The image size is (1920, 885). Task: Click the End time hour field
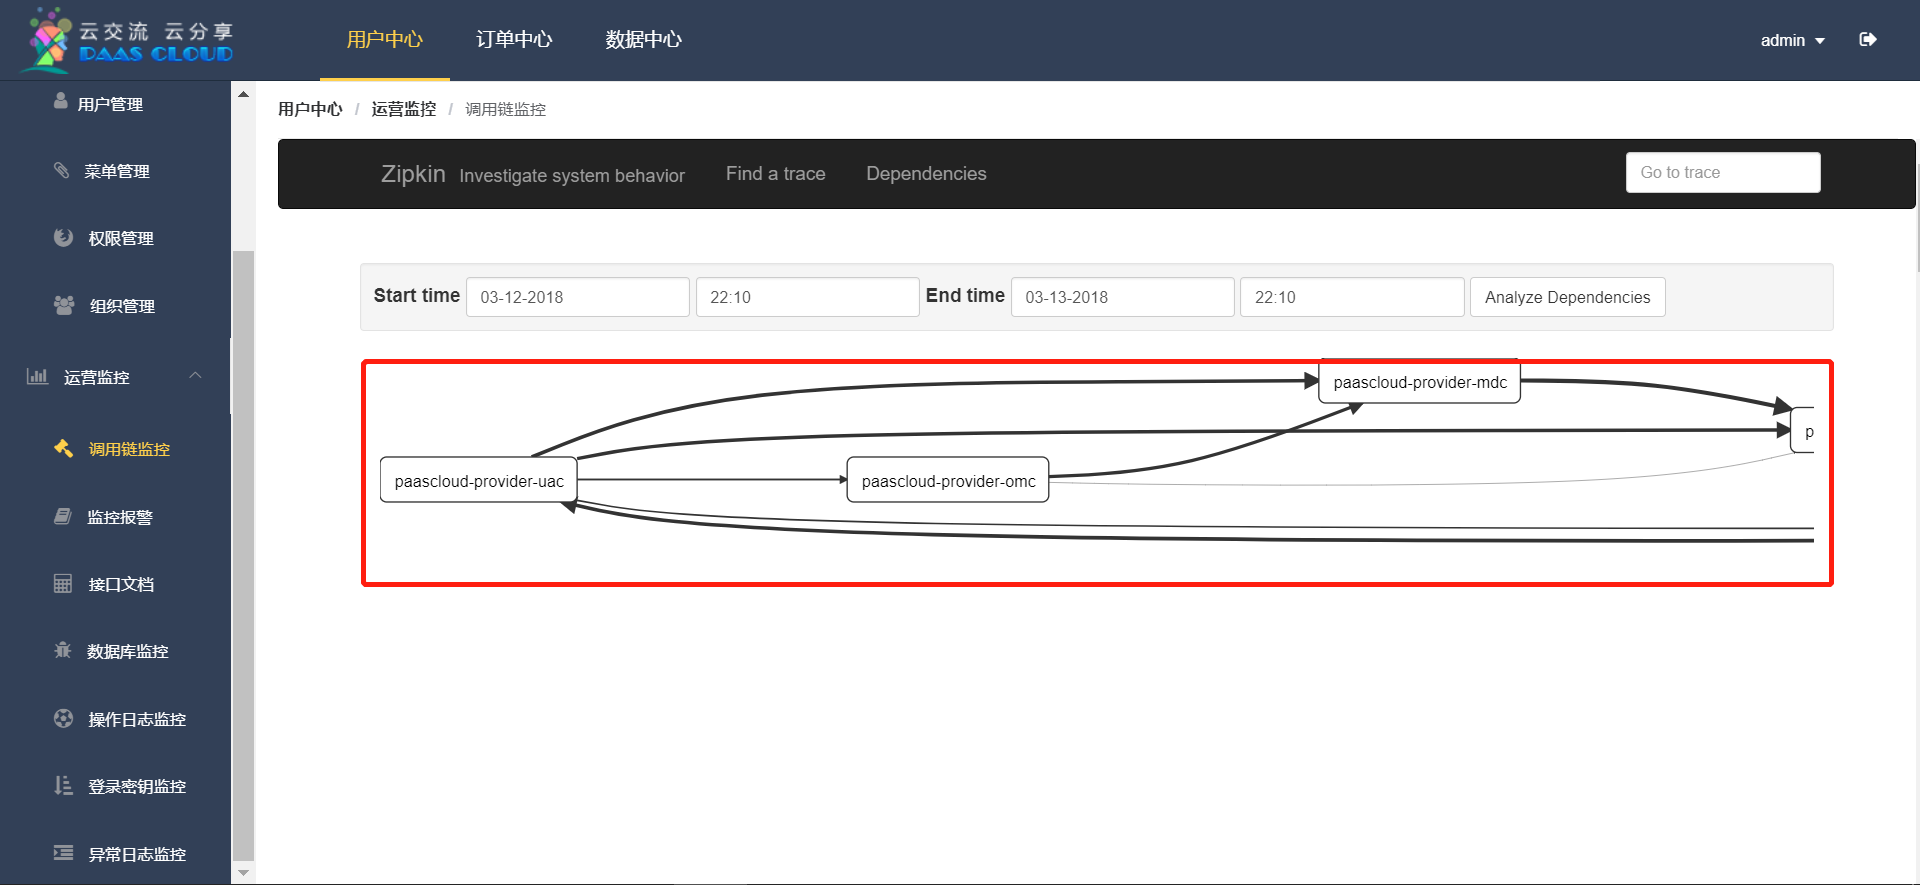[1352, 297]
